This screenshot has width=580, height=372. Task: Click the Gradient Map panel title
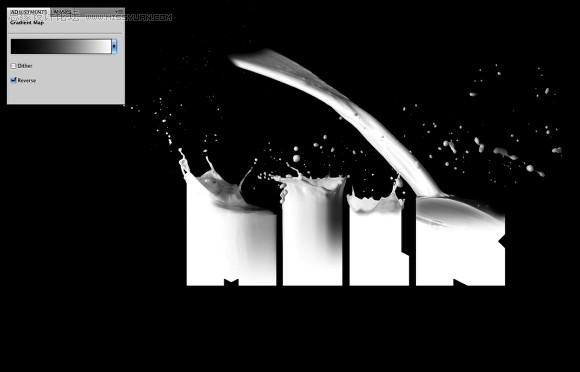point(27,23)
